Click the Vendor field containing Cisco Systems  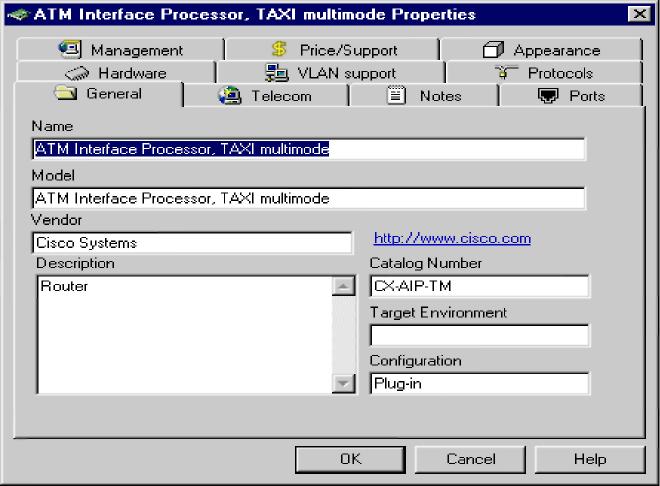[192, 243]
